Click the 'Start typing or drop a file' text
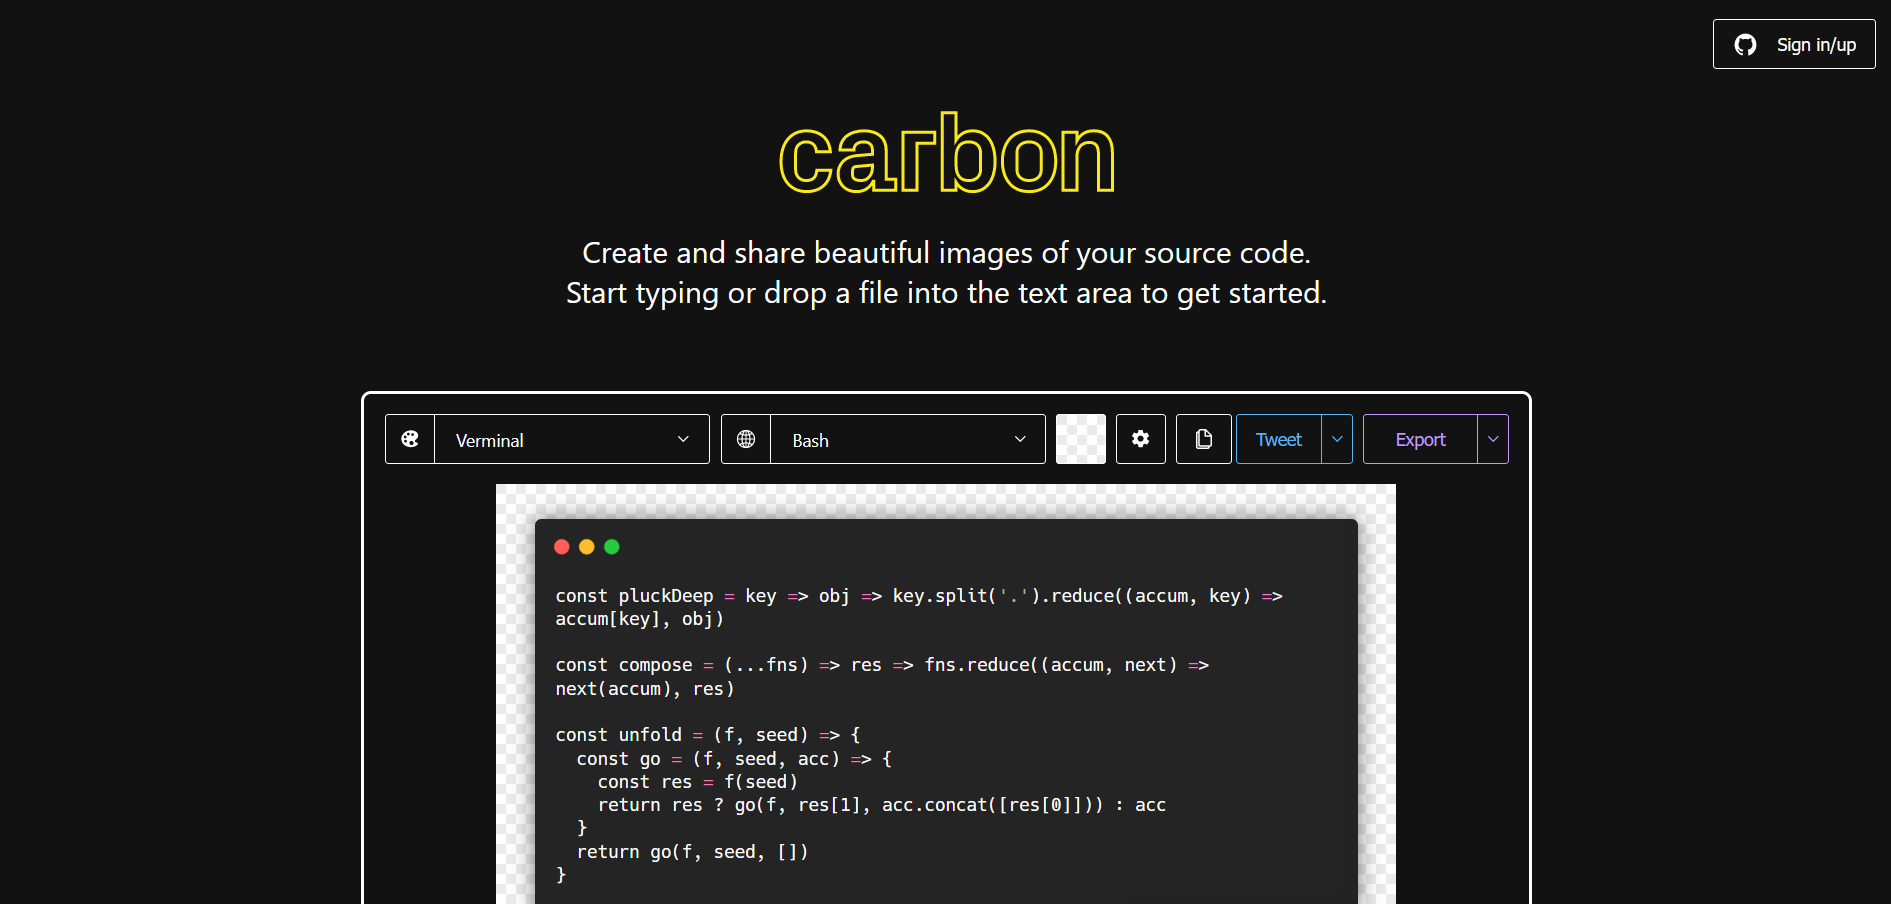 [x=946, y=293]
